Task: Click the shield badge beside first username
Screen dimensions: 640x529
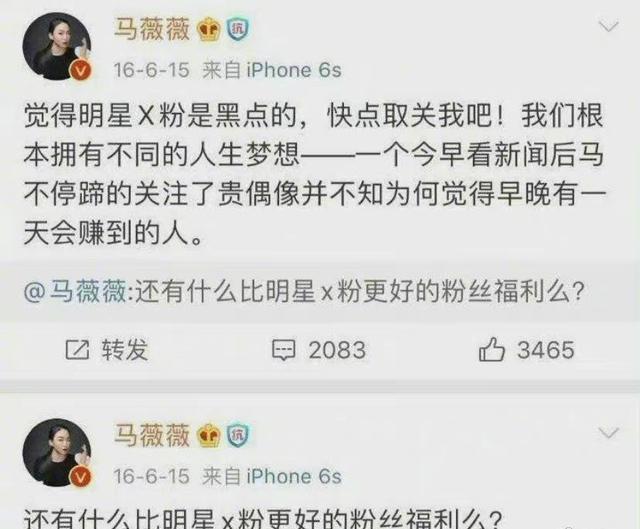Action: tap(238, 29)
